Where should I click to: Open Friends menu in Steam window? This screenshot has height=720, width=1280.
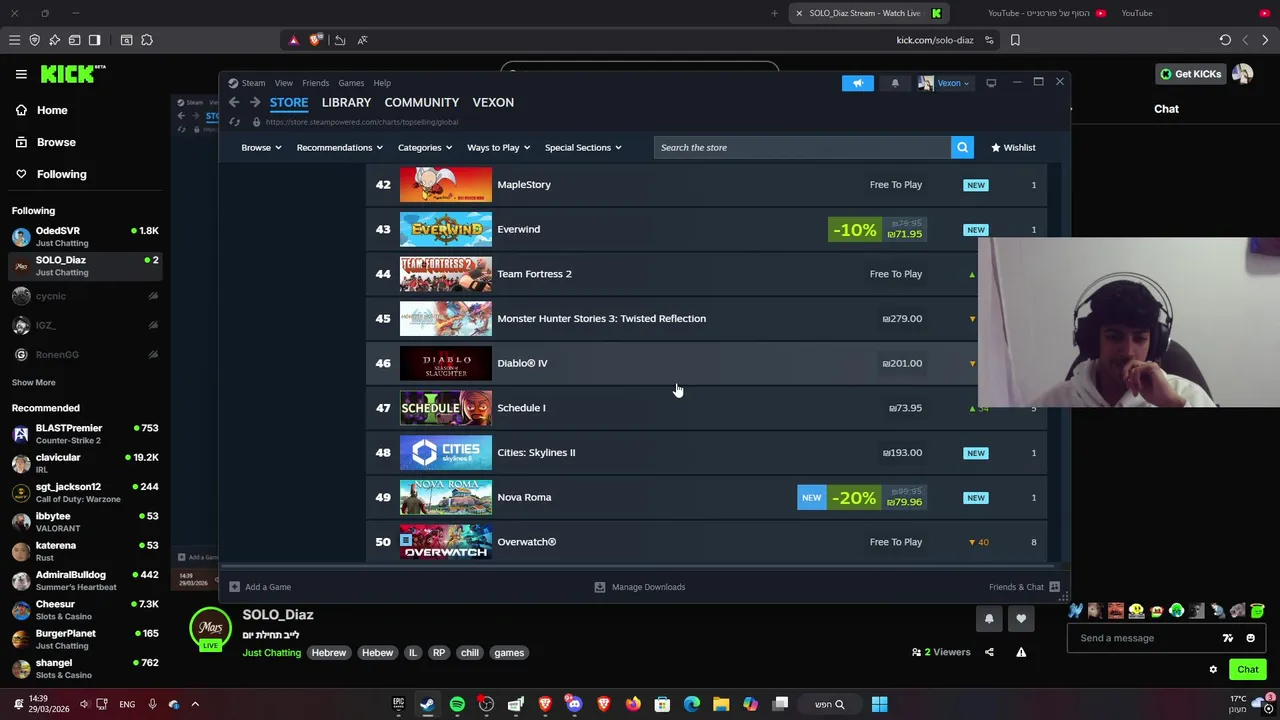[315, 83]
